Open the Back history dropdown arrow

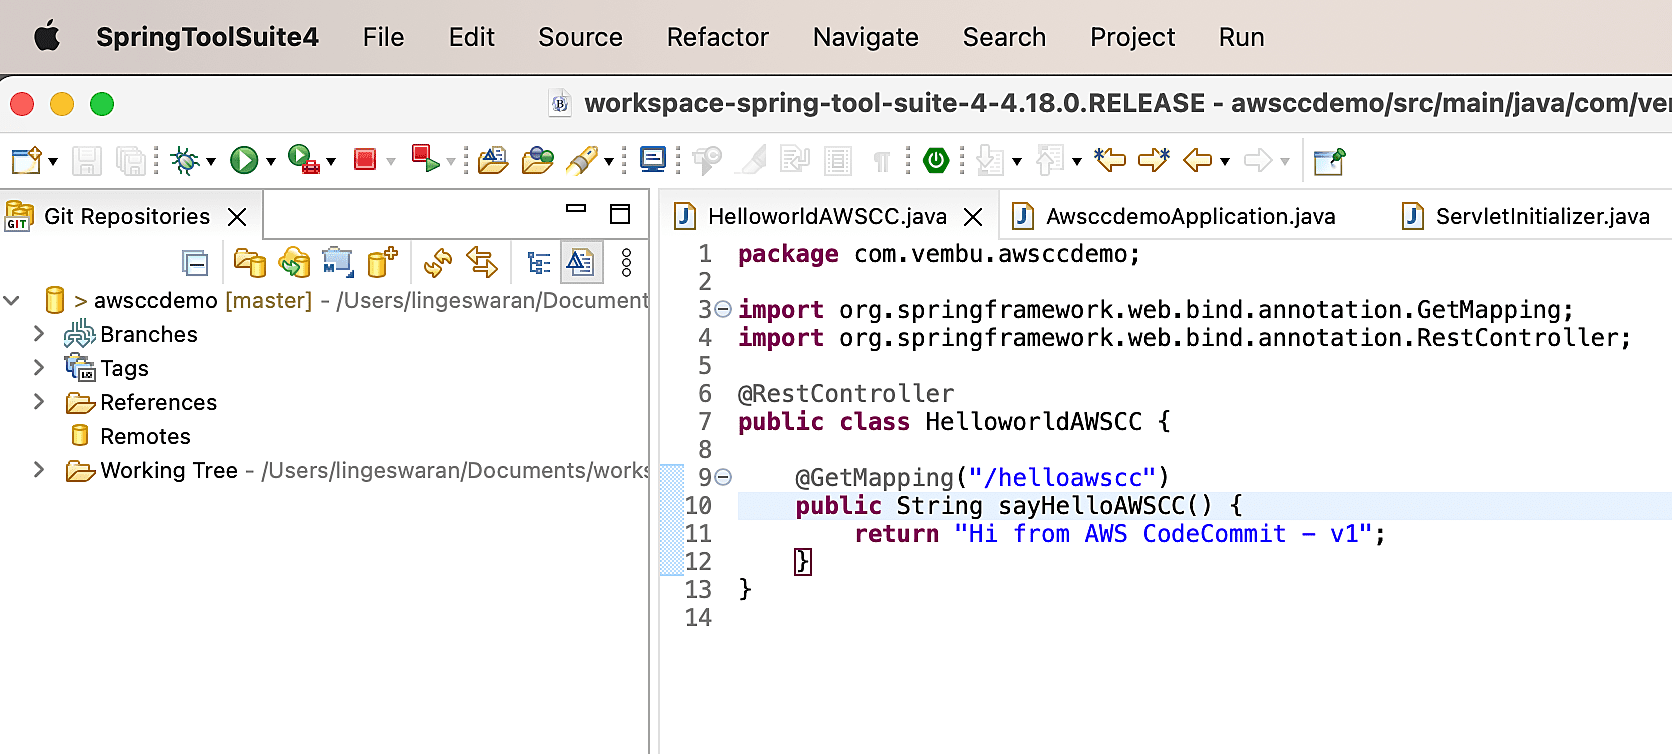coord(1225,161)
